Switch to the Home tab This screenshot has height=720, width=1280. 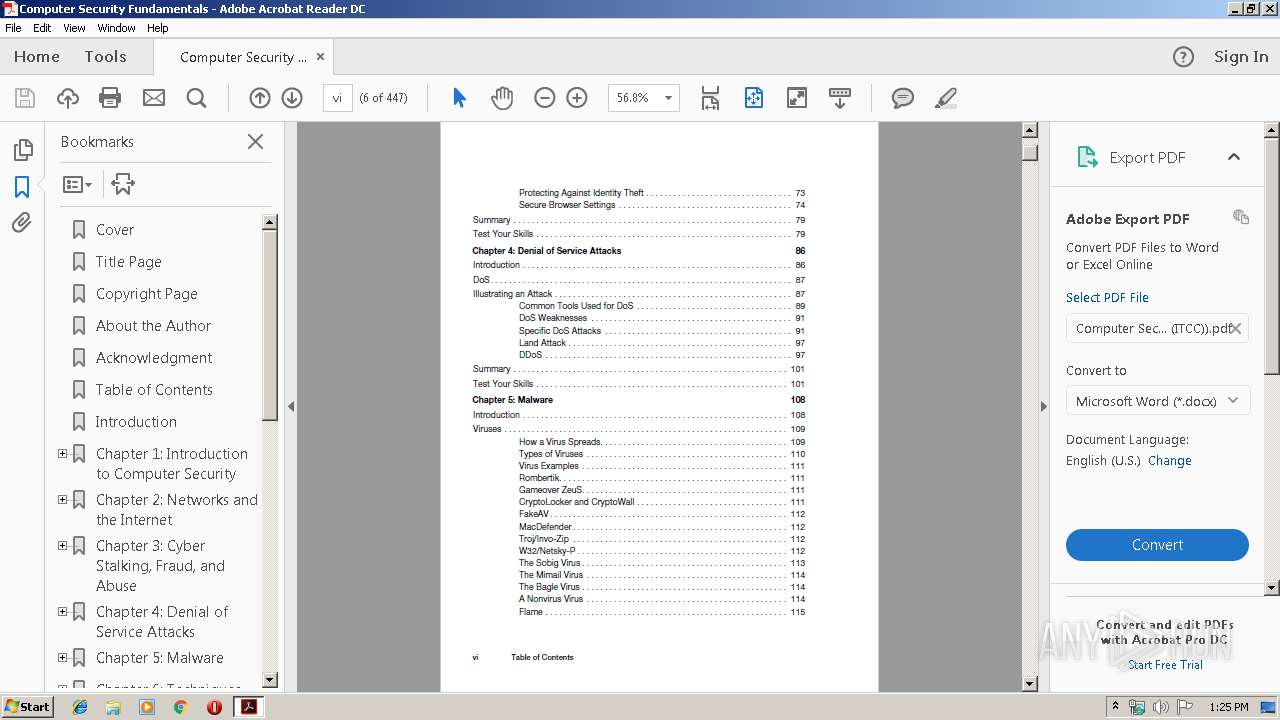(x=37, y=57)
